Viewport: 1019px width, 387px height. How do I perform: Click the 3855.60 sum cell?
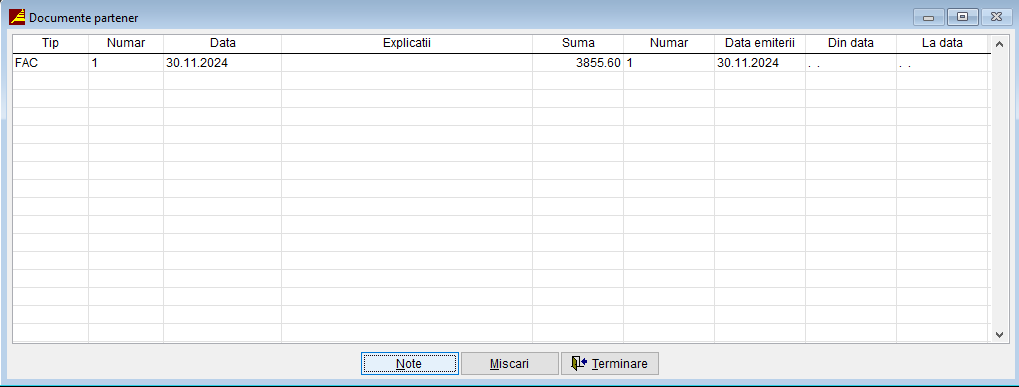click(578, 63)
